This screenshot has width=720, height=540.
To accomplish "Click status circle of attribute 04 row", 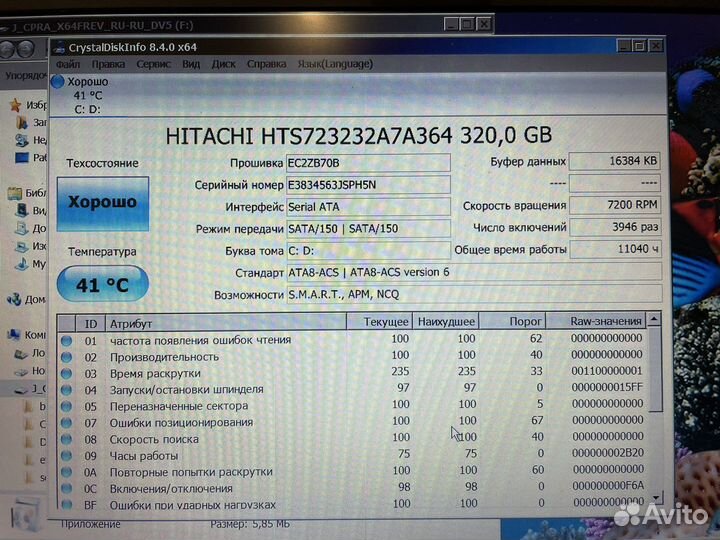I will (67, 390).
